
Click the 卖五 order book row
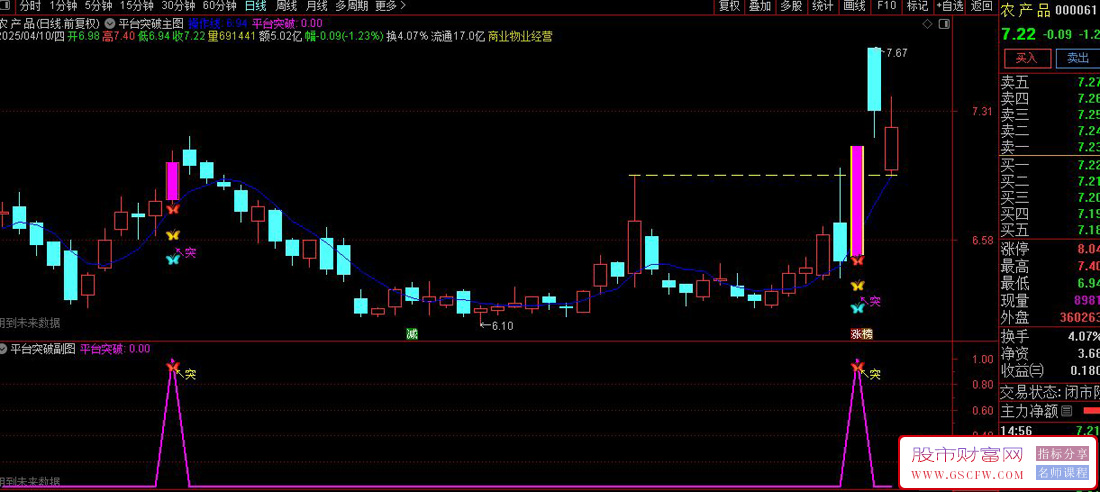coord(1049,83)
